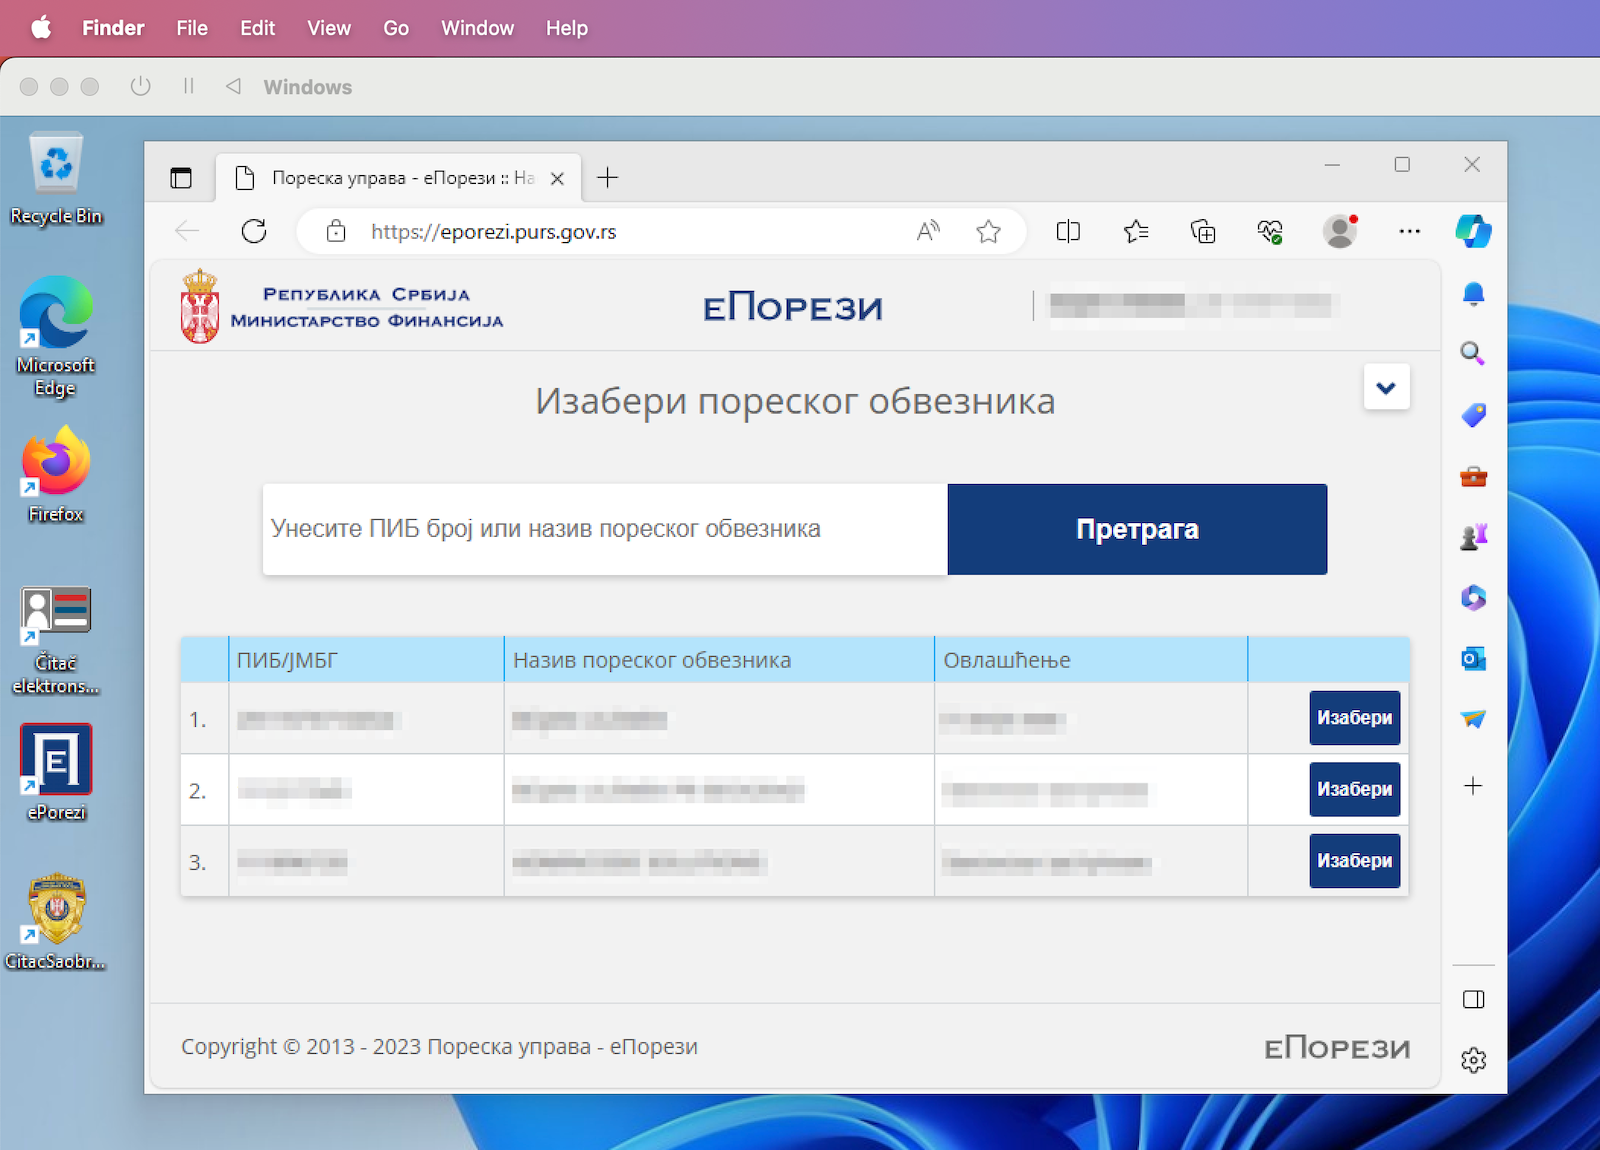Hide the Edge sidebar panel

pyautogui.click(x=1473, y=999)
